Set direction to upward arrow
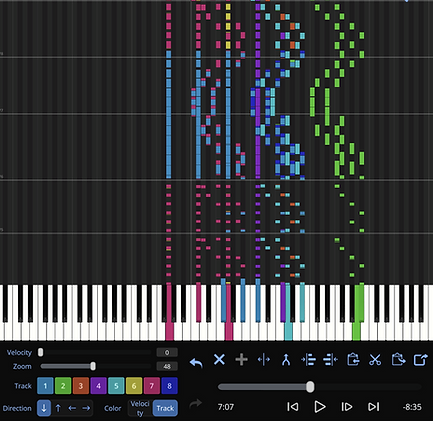 coord(58,408)
